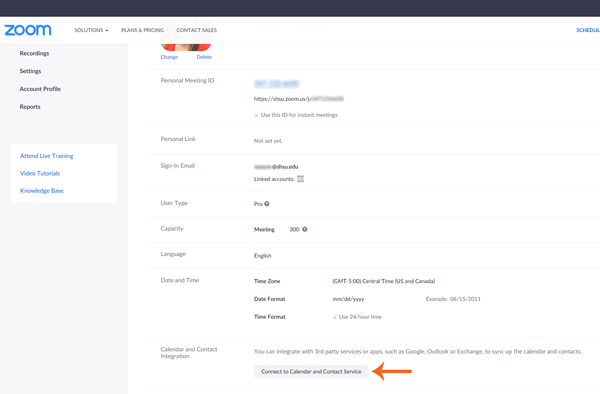The width and height of the screenshot is (600, 394).
Task: Open the personal meeting URL
Action: [x=298, y=99]
